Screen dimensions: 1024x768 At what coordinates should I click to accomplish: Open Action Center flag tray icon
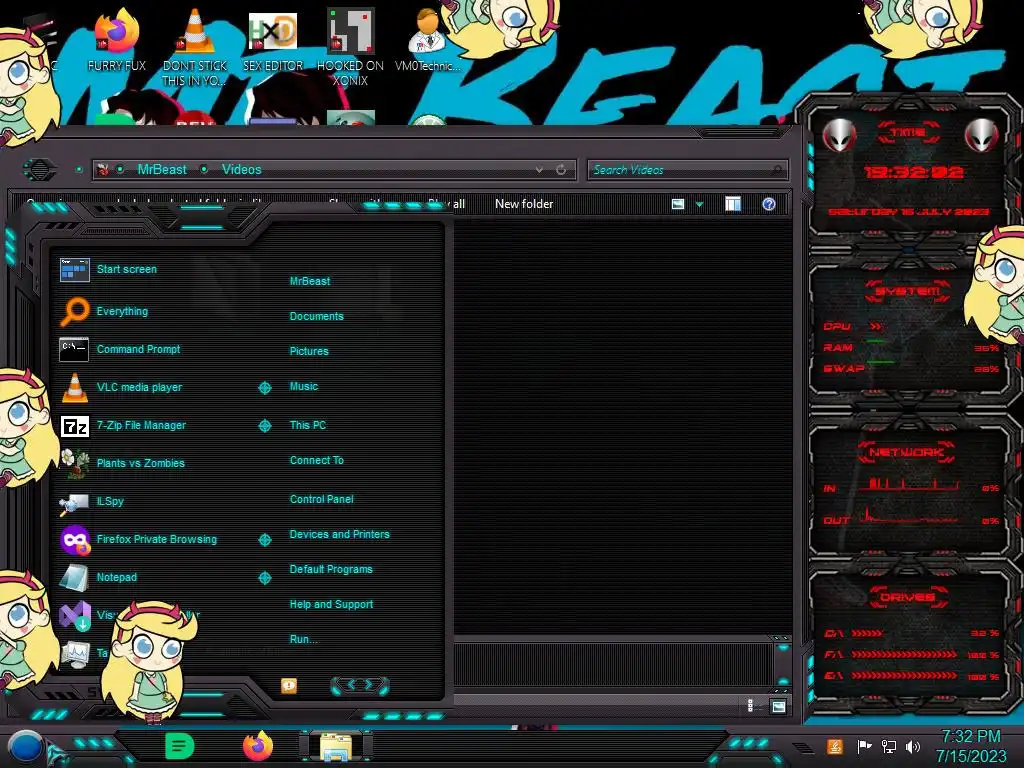(x=863, y=746)
